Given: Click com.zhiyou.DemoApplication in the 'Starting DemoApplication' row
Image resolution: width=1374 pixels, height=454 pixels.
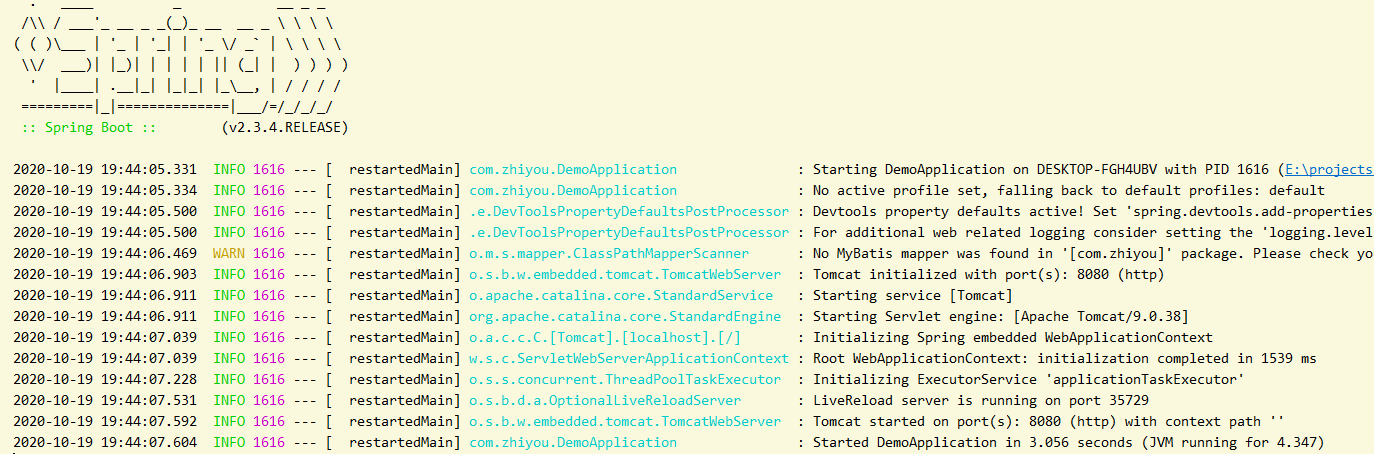Looking at the screenshot, I should (573, 170).
